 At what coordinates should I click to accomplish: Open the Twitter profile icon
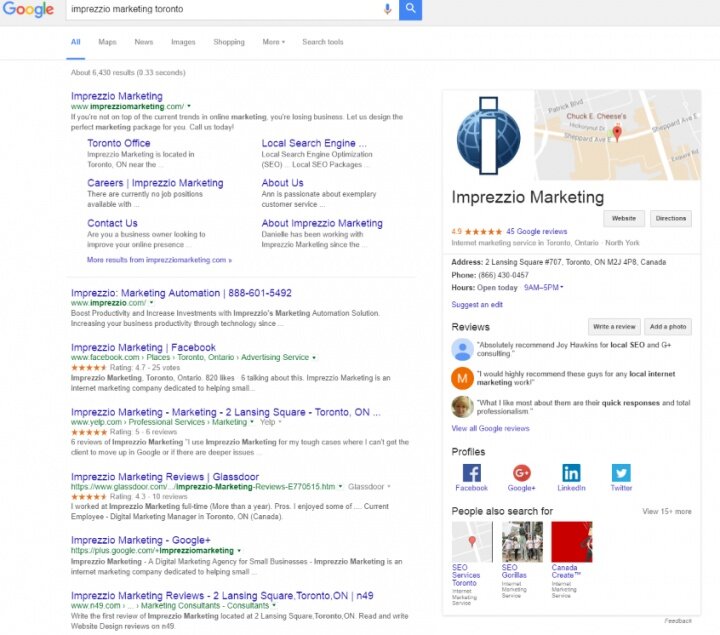pyautogui.click(x=621, y=472)
